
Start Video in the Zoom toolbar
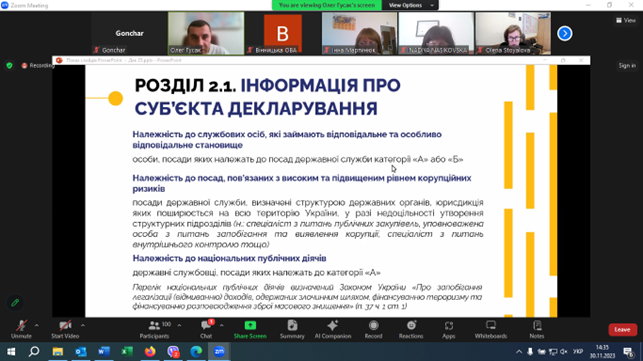coord(65,329)
